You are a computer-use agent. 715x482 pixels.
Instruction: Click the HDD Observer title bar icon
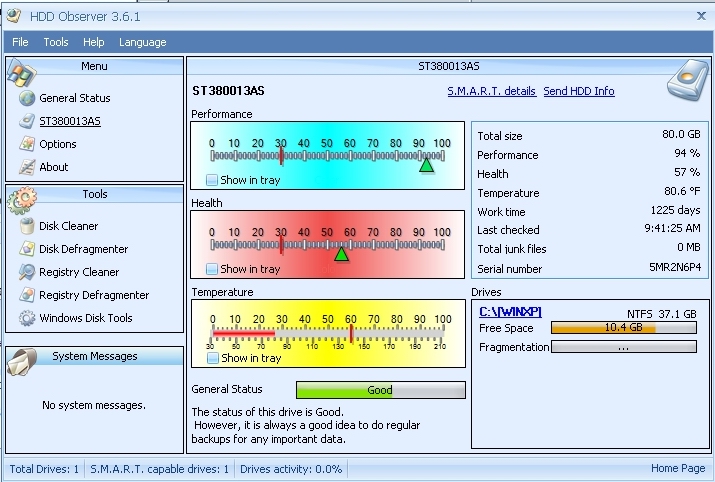tap(14, 16)
